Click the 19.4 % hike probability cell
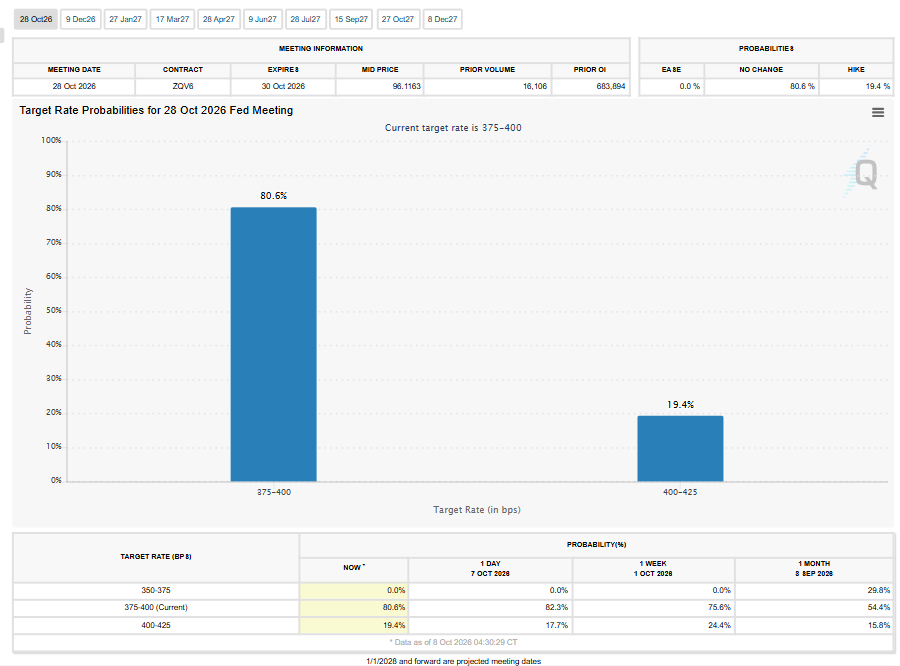The width and height of the screenshot is (900, 666). tap(856, 86)
